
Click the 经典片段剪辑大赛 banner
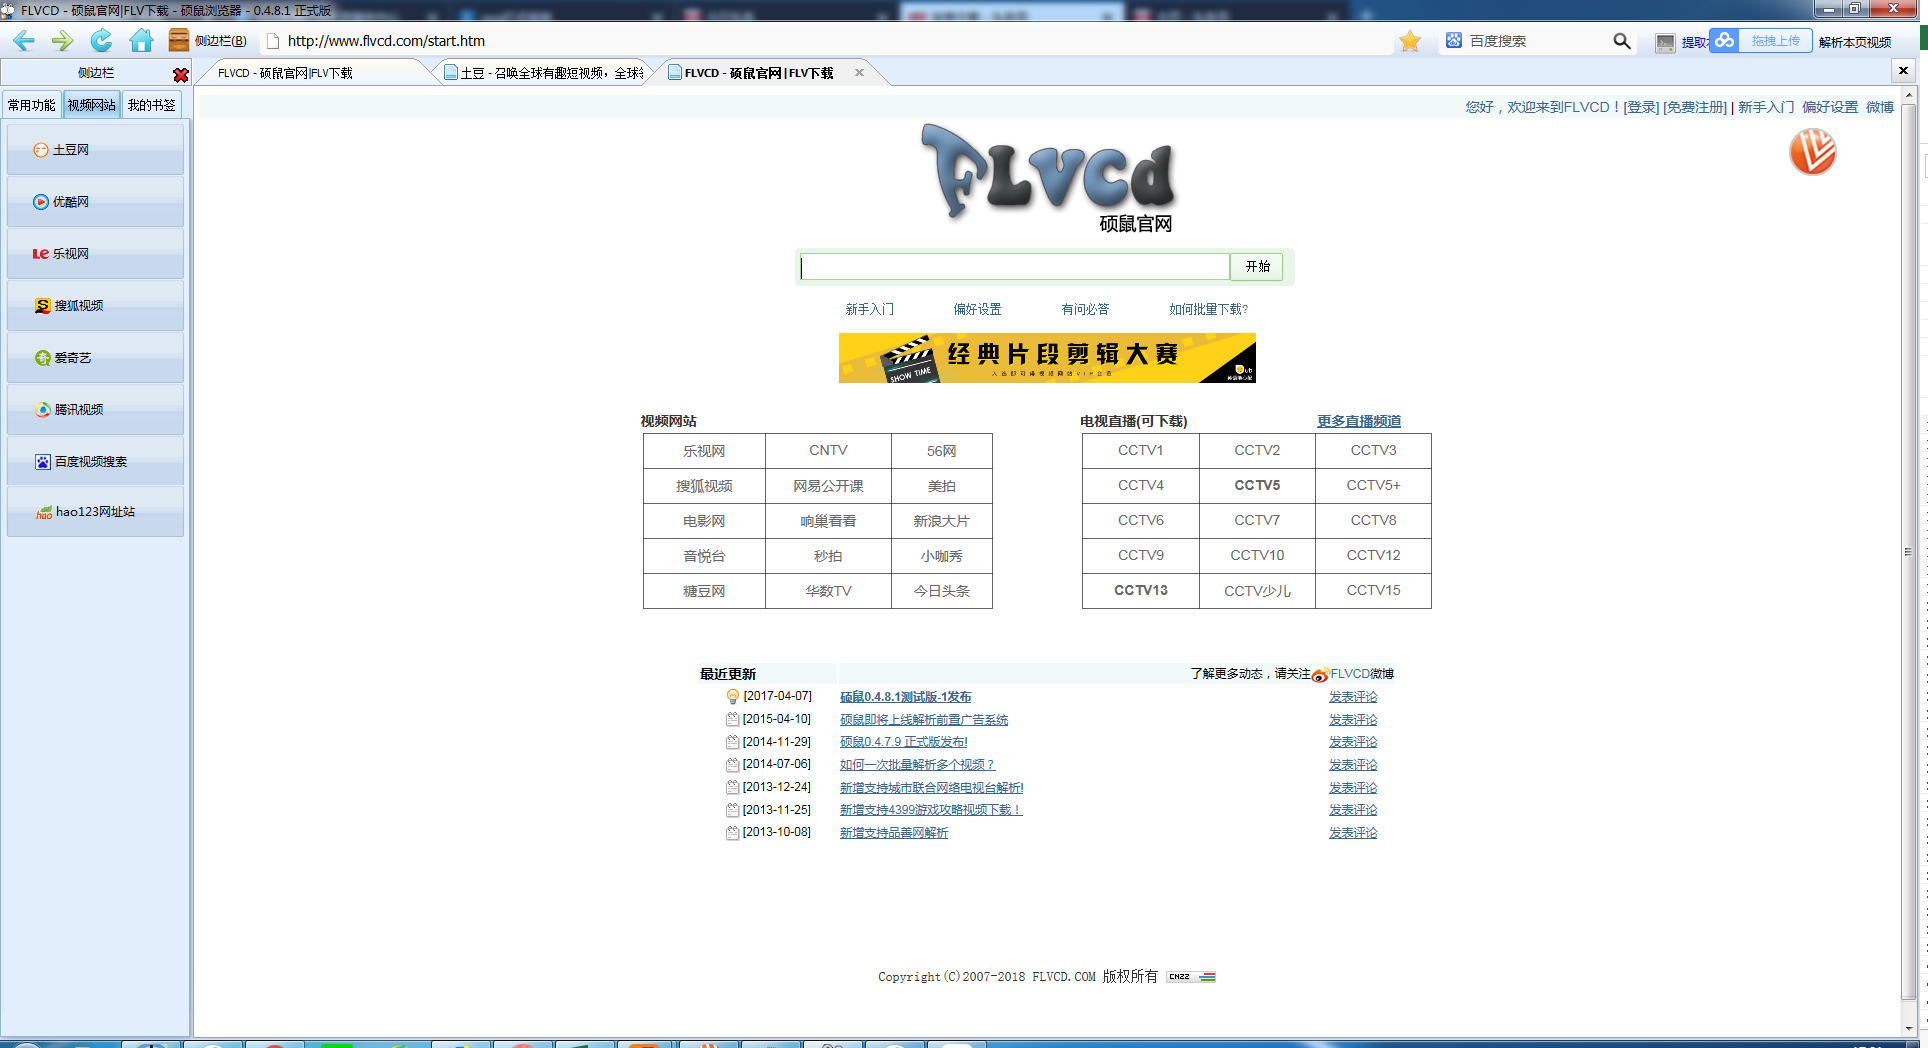tap(1047, 358)
